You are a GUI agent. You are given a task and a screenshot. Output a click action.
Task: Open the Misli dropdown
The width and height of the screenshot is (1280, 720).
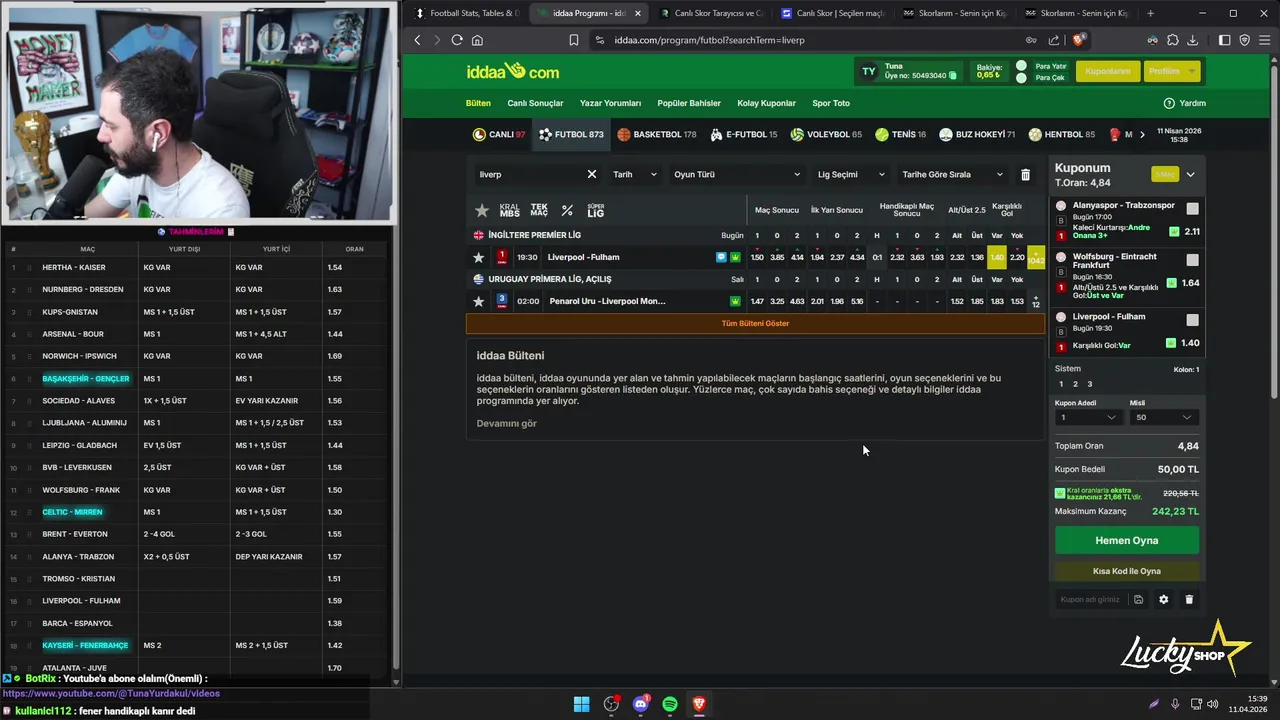(1164, 417)
